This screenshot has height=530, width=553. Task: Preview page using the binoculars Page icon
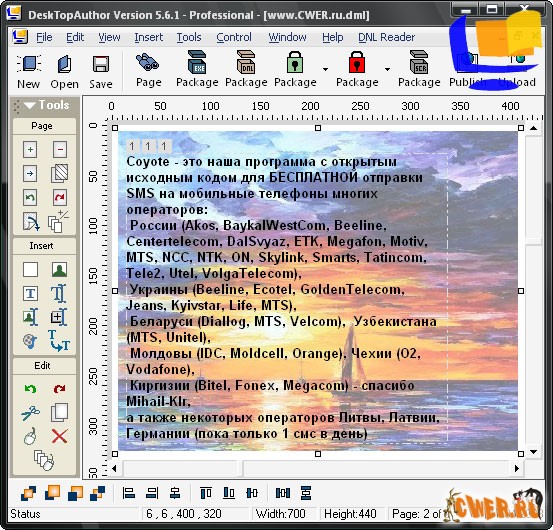click(x=147, y=62)
